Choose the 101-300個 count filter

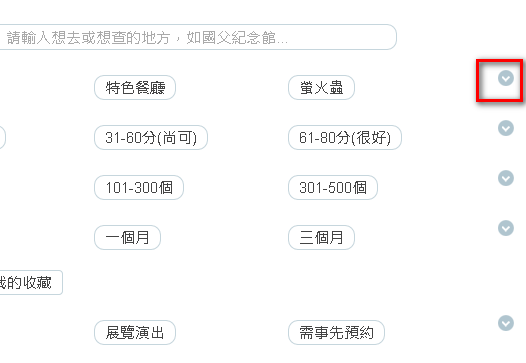point(139,188)
